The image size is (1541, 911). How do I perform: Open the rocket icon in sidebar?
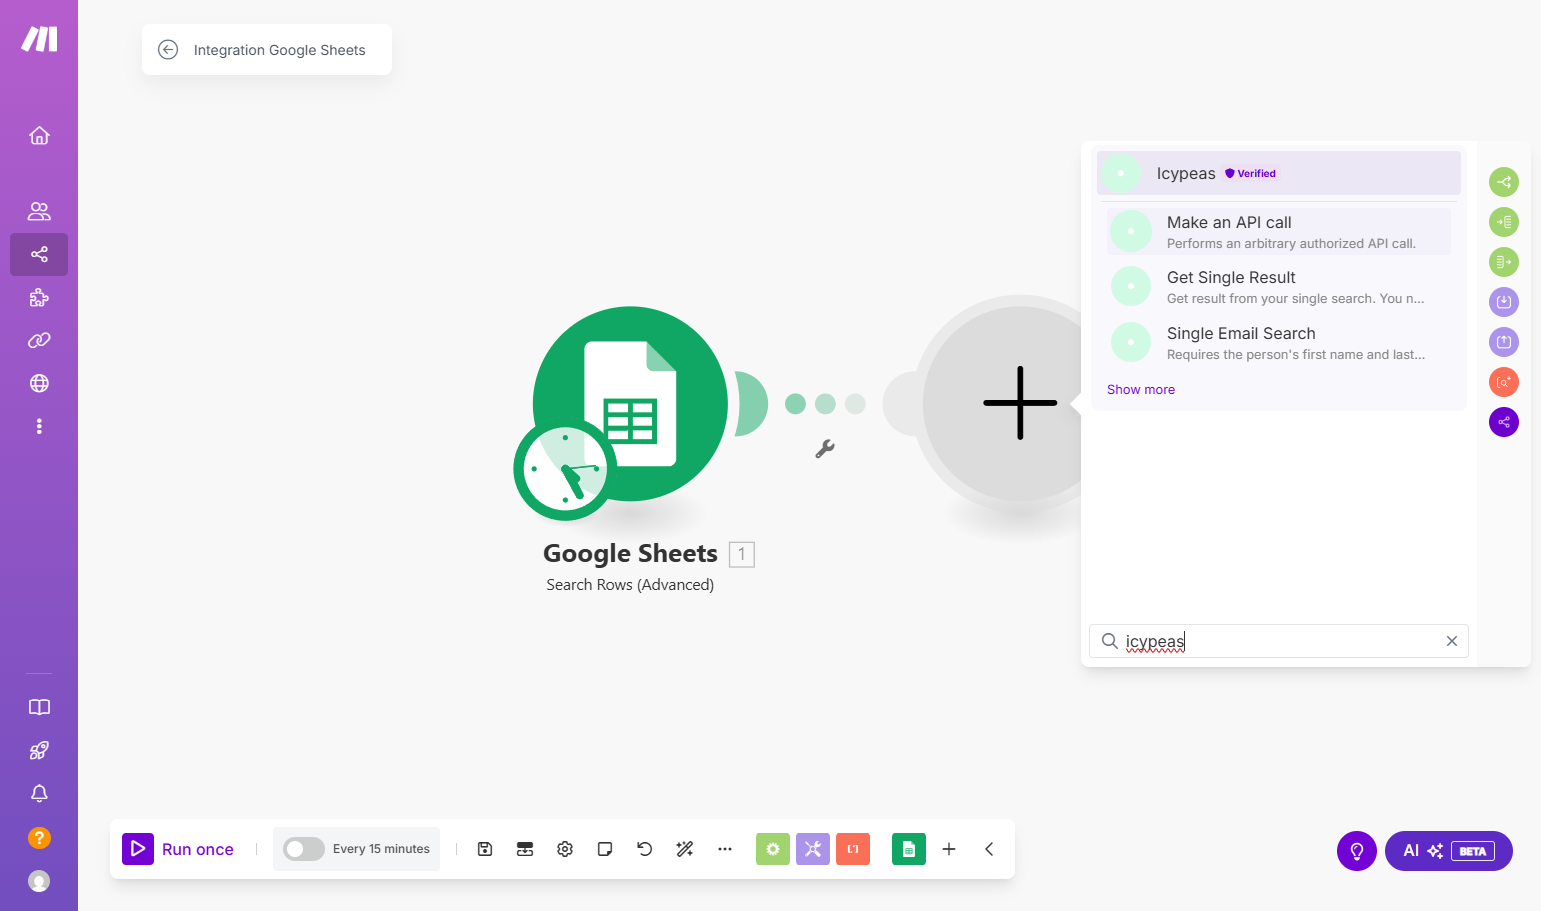point(39,750)
